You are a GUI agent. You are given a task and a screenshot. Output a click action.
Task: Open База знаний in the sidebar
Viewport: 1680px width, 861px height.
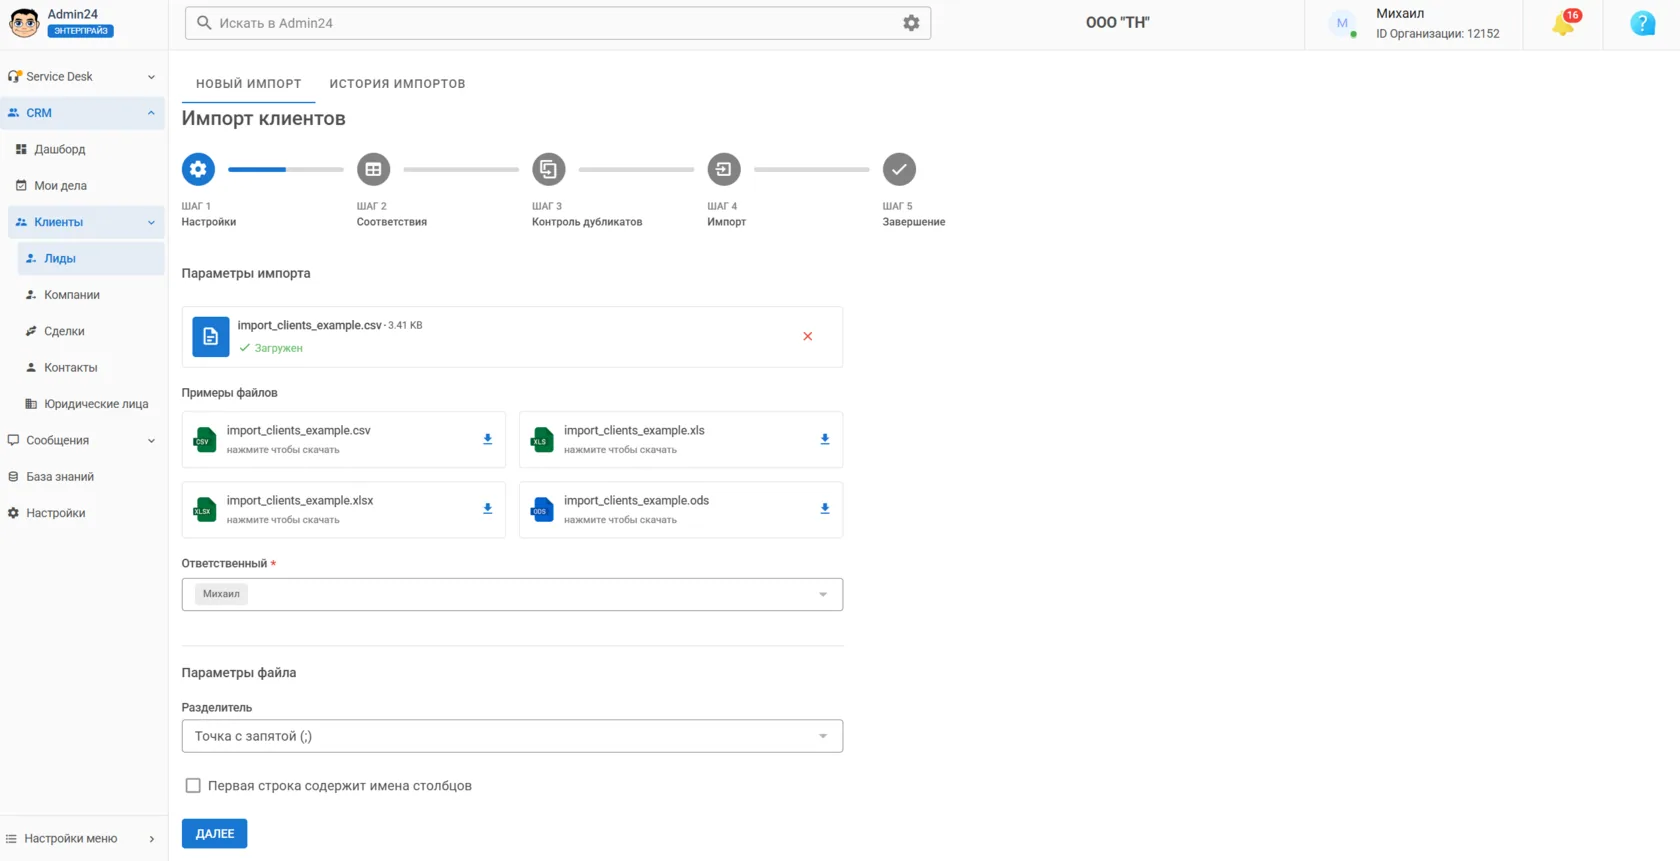click(83, 477)
